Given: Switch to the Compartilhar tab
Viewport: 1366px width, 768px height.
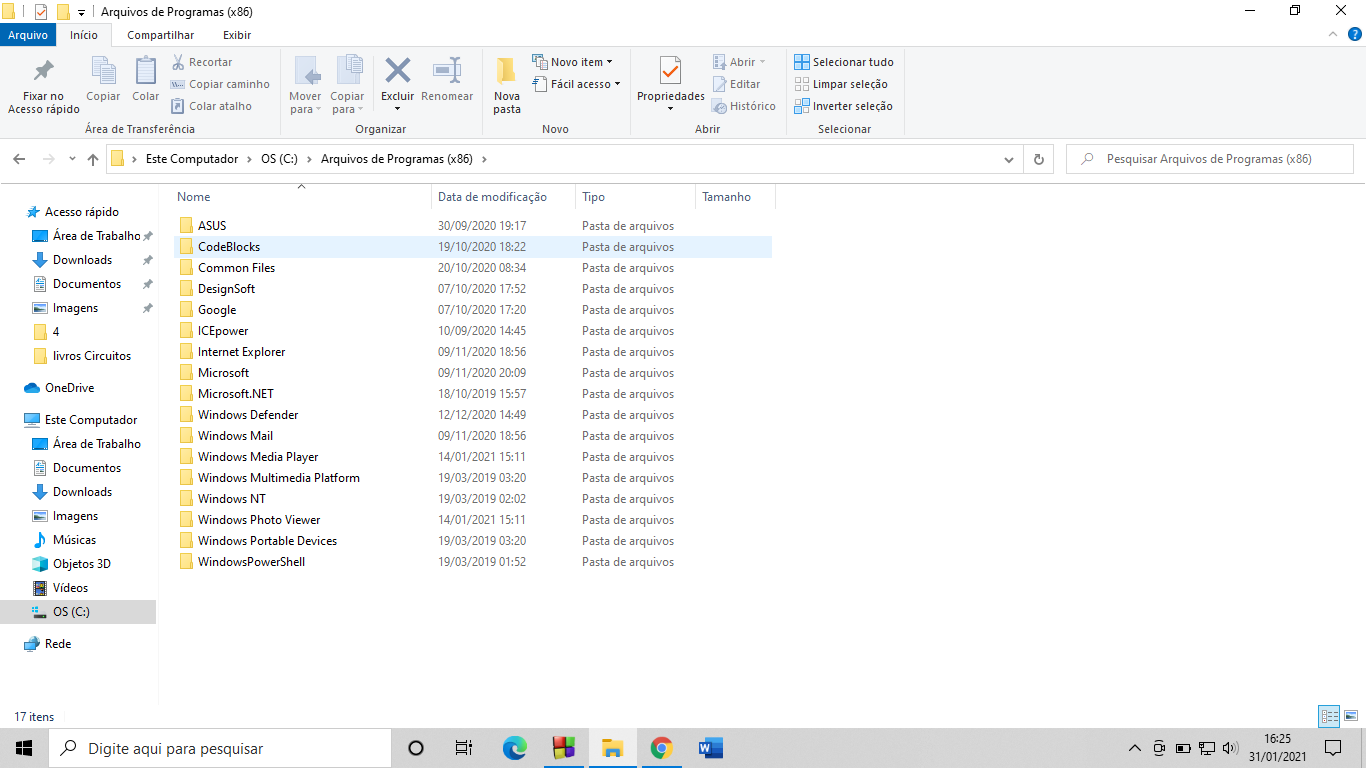Looking at the screenshot, I should click(x=160, y=35).
